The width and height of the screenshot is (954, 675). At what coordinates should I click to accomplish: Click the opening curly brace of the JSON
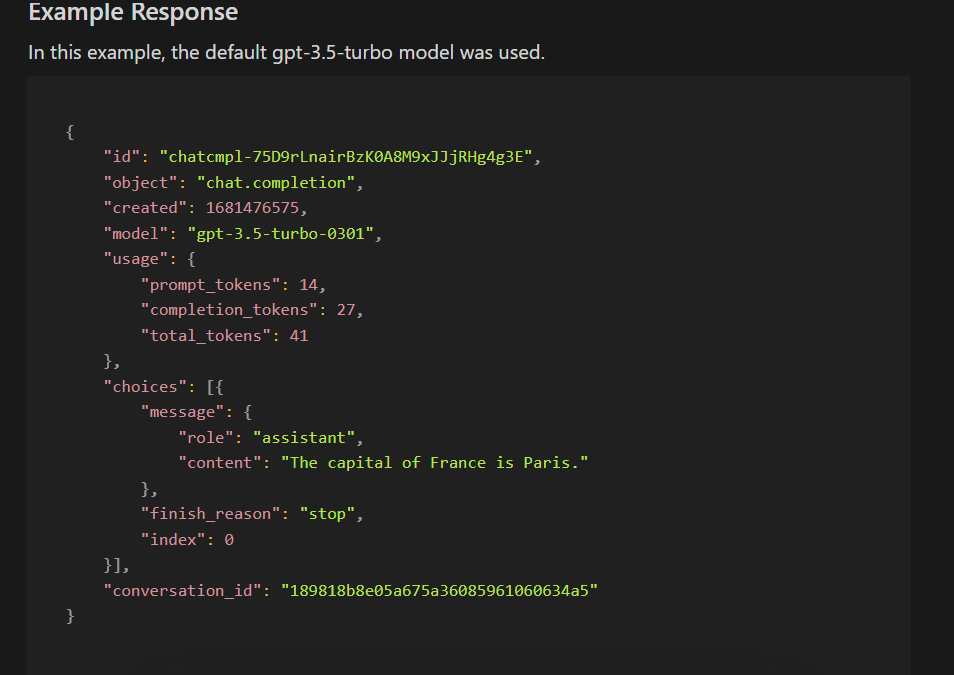pyautogui.click(x=70, y=132)
